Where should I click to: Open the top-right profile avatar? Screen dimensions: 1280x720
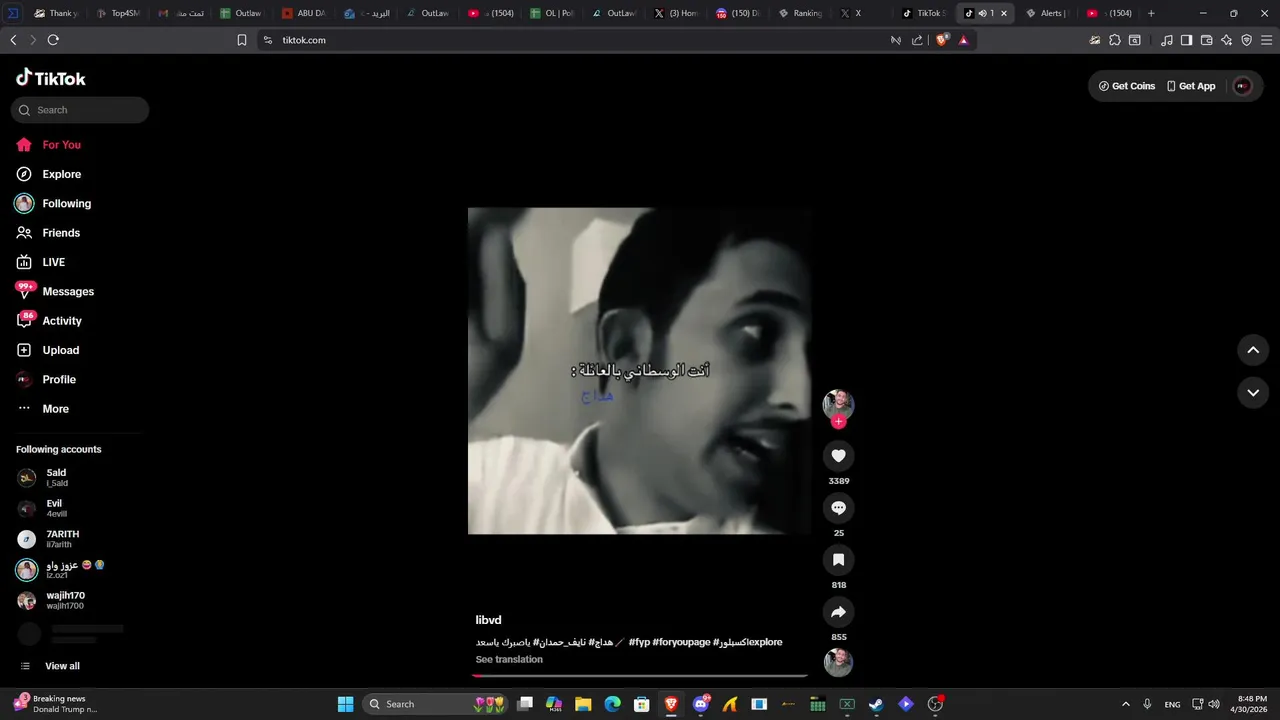coord(1243,86)
